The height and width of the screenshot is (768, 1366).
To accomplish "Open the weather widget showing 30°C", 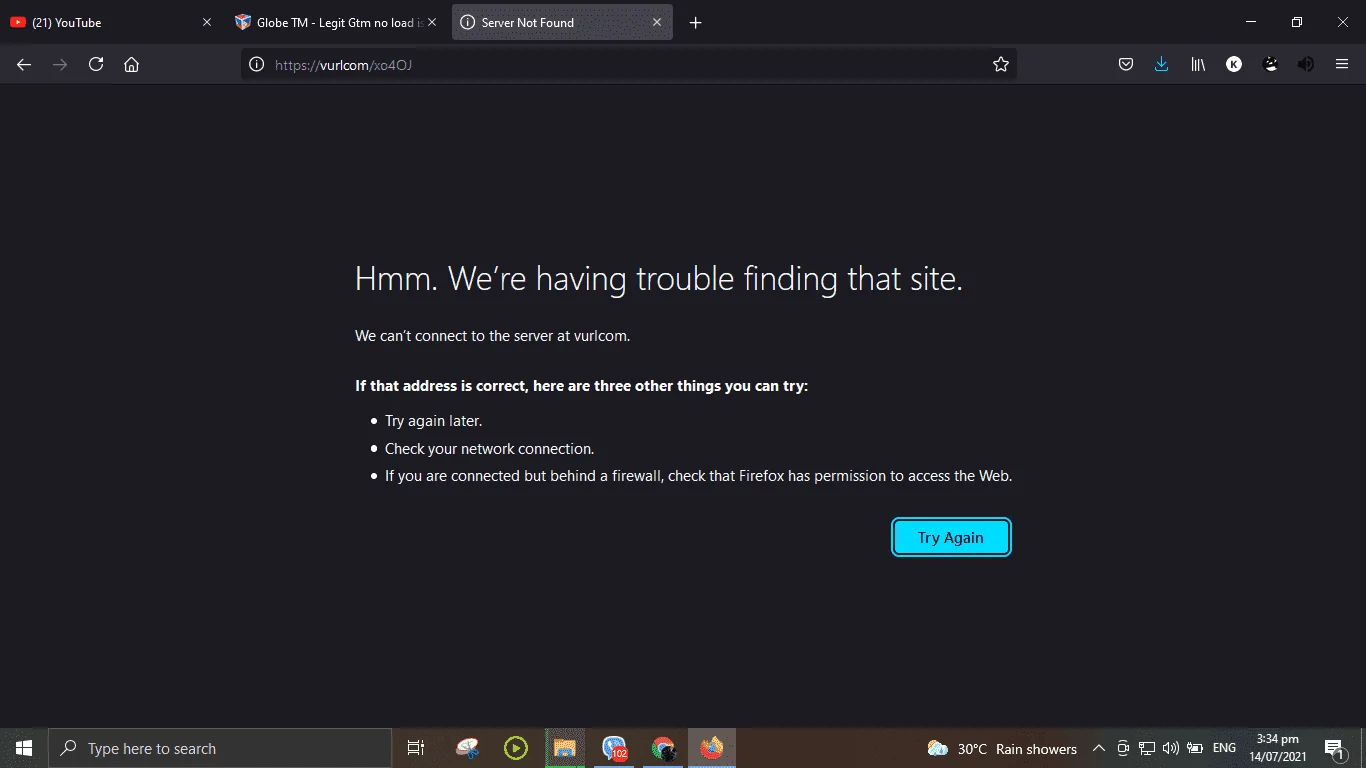I will [x=1002, y=748].
